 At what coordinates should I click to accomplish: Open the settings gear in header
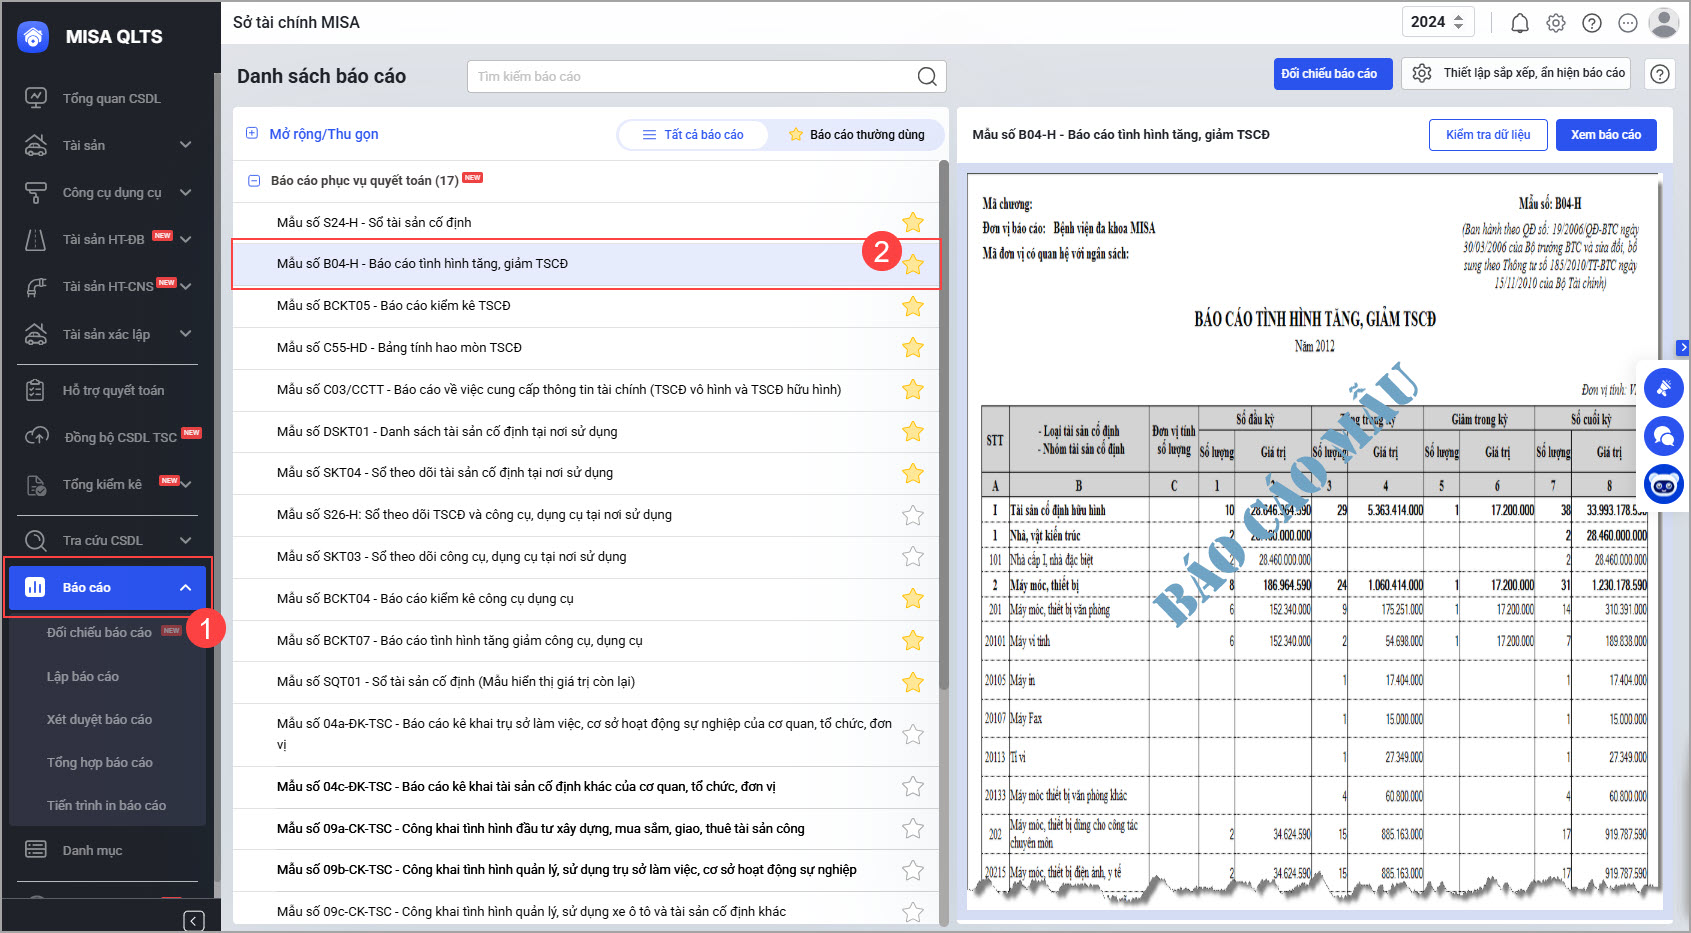1555,23
